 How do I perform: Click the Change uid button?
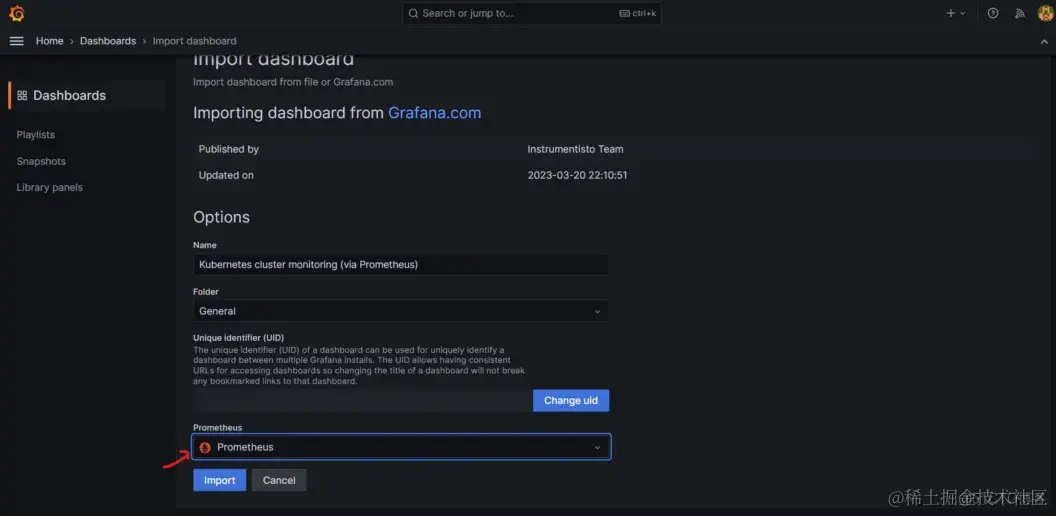[571, 400]
